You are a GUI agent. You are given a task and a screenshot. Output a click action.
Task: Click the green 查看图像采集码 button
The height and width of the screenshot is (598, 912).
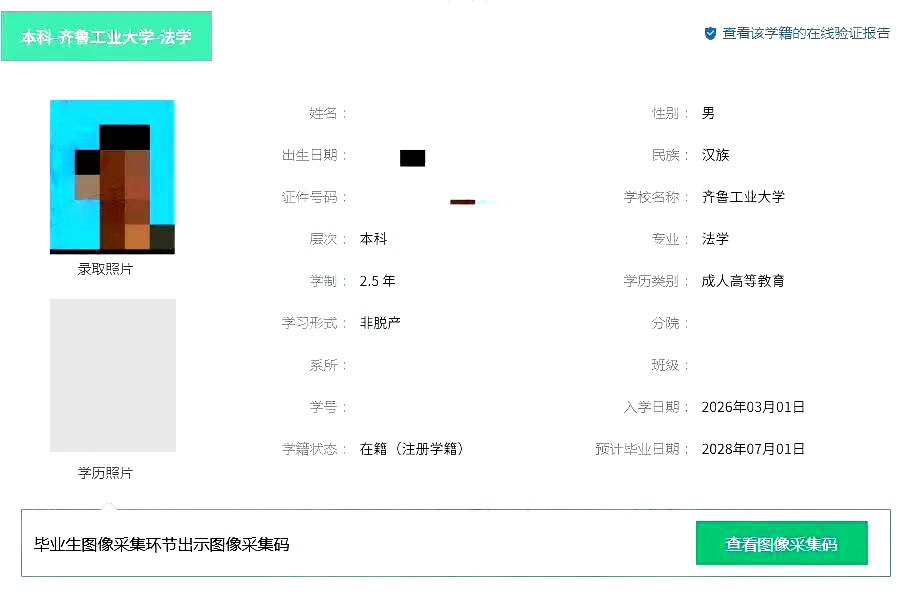click(x=782, y=544)
